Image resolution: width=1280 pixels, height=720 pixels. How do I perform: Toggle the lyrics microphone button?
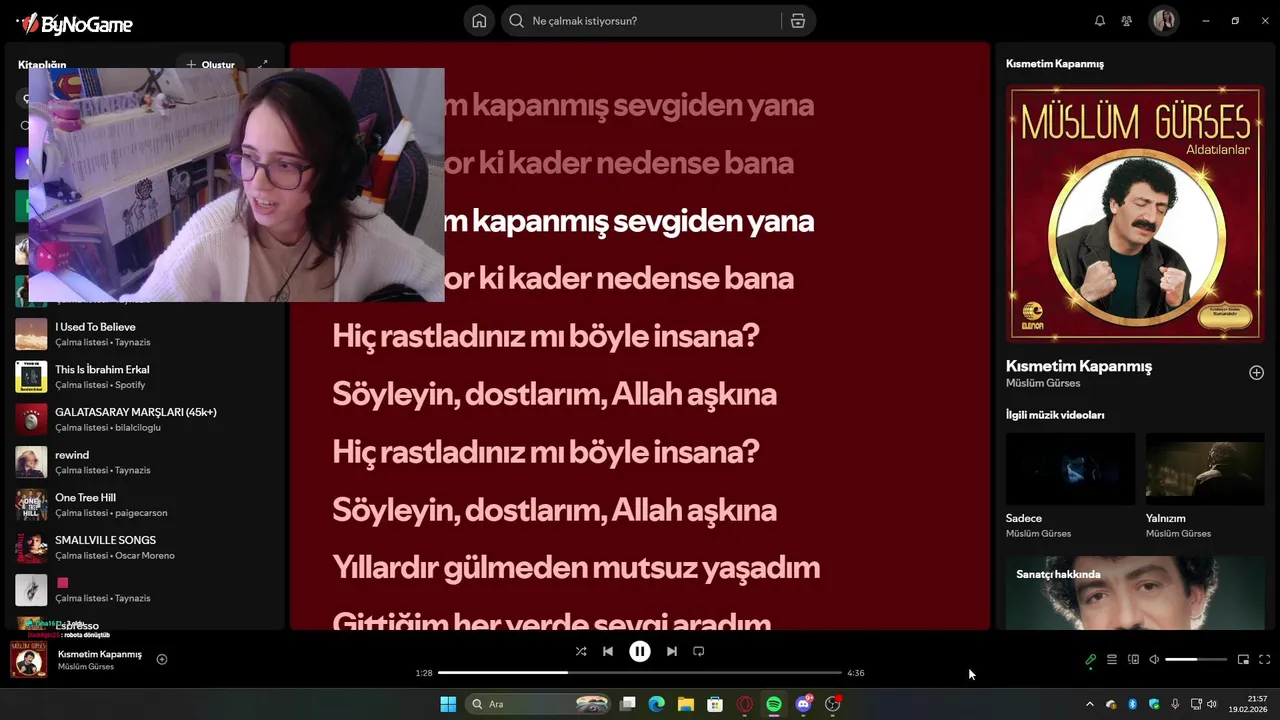[x=1090, y=660]
